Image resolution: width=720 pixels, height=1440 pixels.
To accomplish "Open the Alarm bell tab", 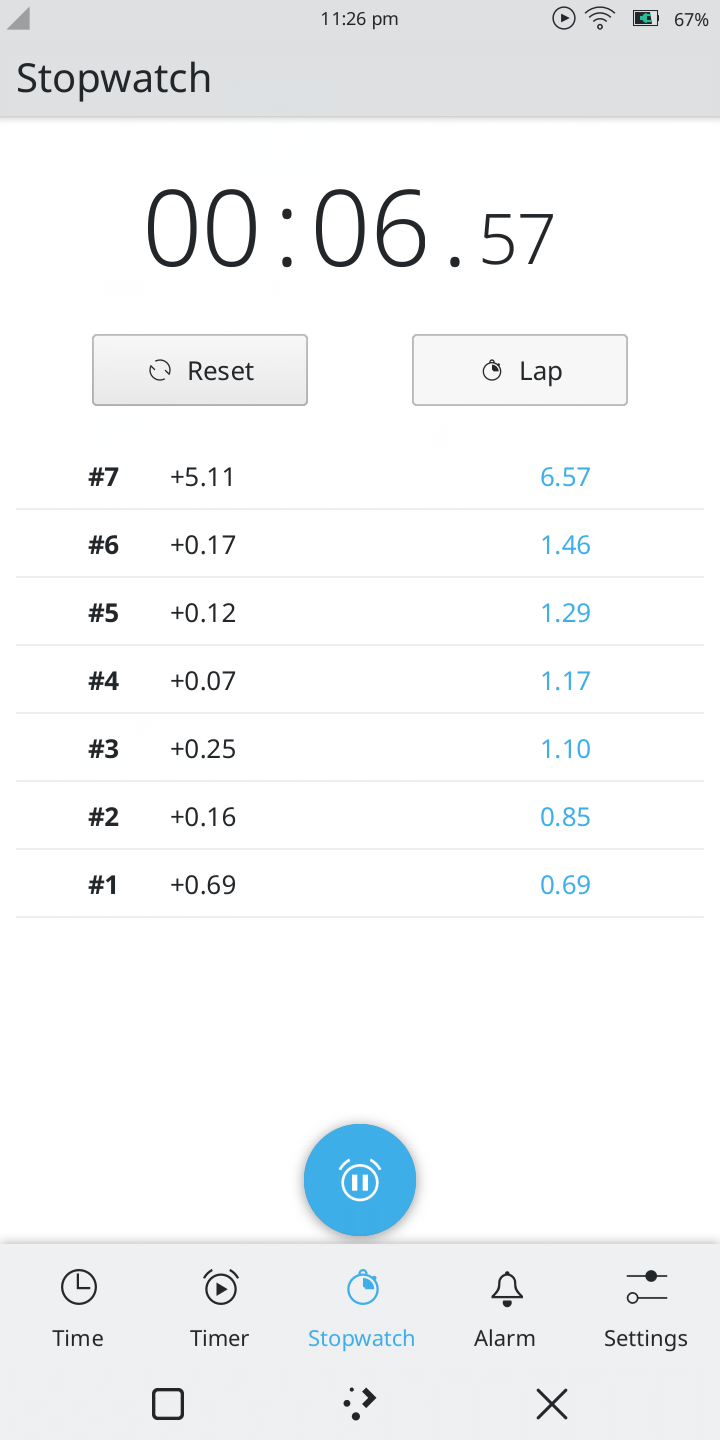I will point(506,1289).
